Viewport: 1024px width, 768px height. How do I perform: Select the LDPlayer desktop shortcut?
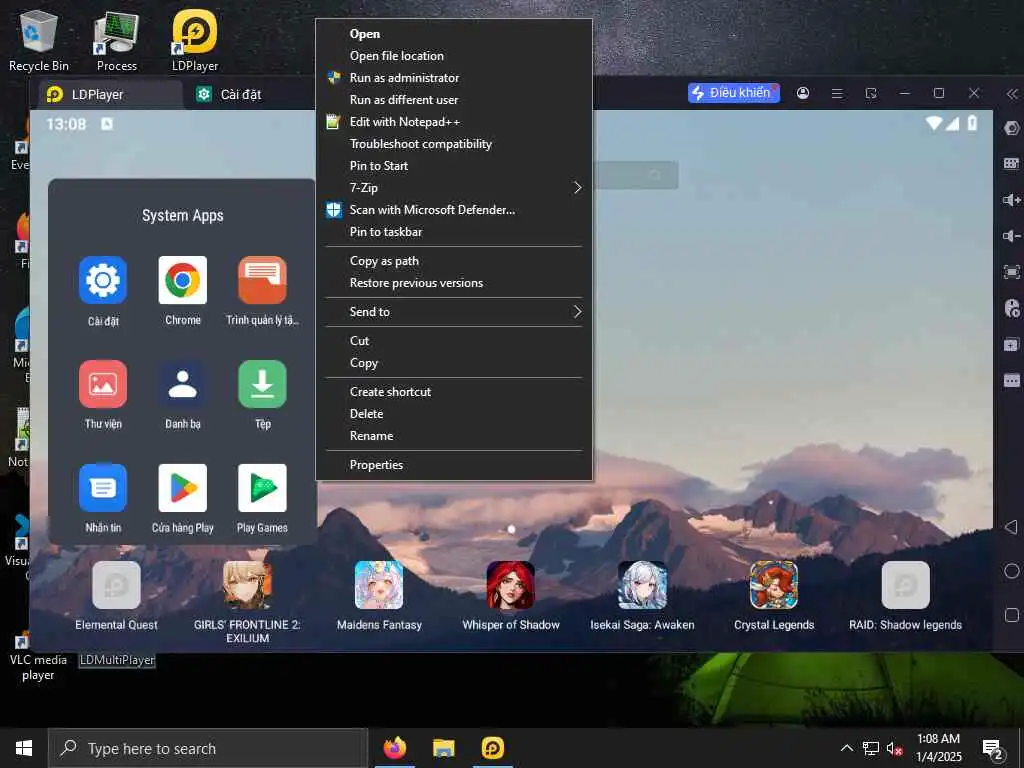195,40
